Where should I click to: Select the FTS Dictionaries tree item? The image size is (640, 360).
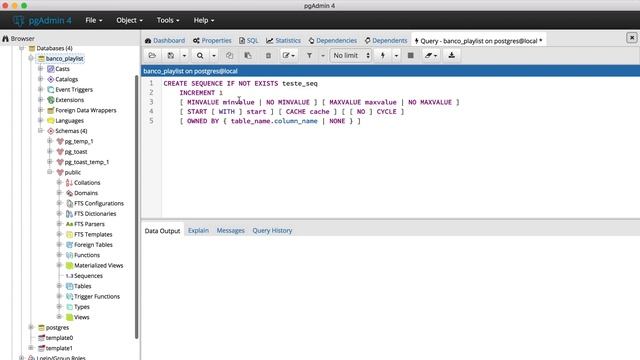tap(95, 213)
